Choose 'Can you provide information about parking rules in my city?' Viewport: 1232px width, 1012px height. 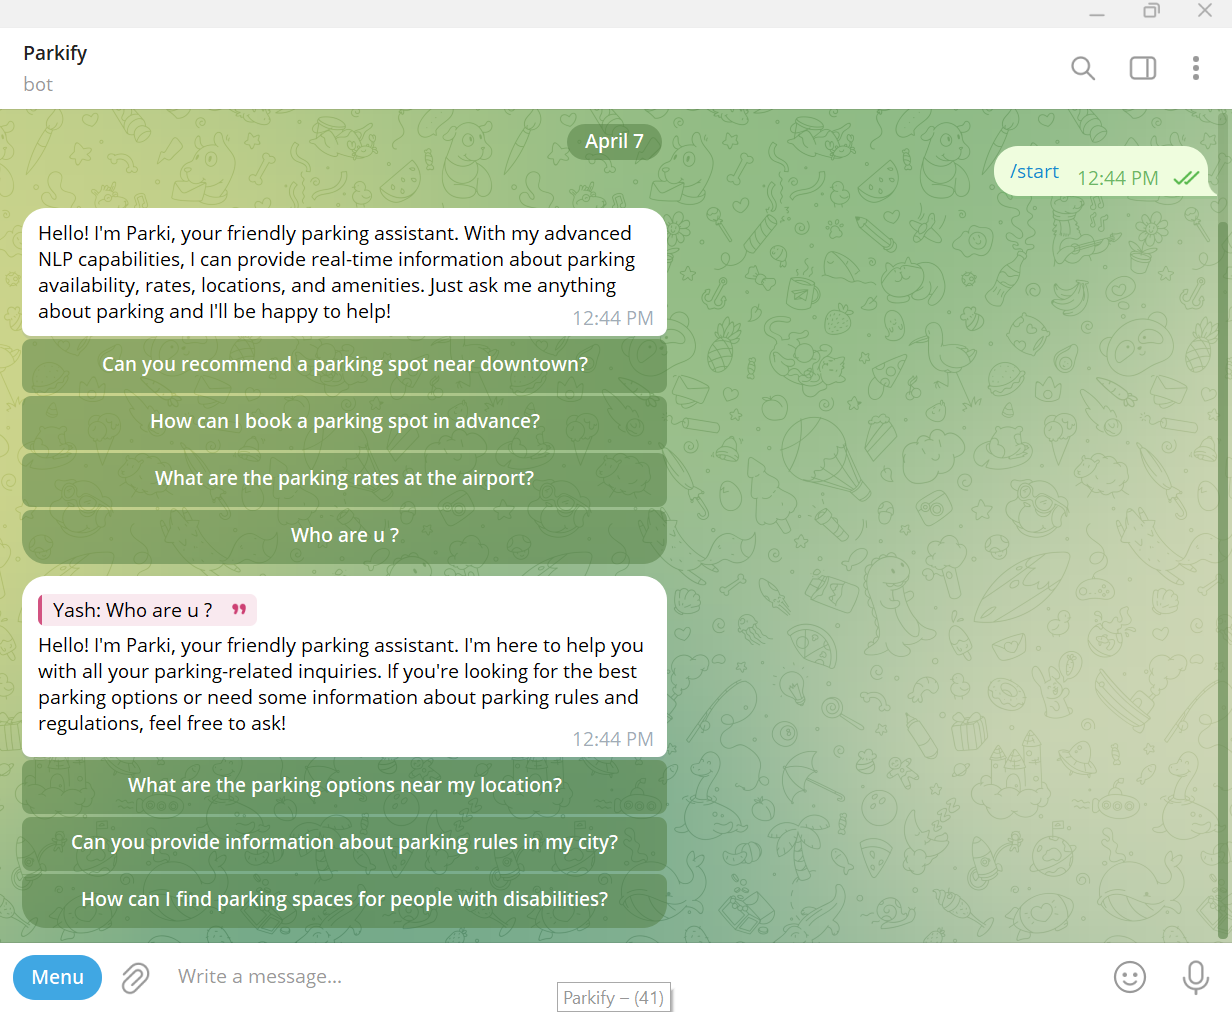pos(344,843)
